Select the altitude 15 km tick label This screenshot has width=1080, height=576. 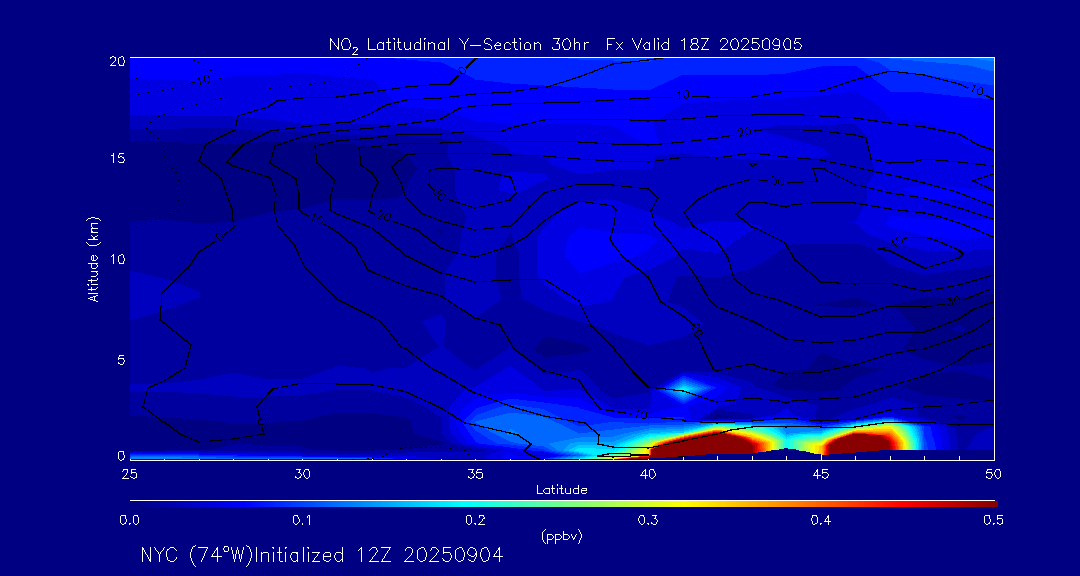pyautogui.click(x=116, y=159)
